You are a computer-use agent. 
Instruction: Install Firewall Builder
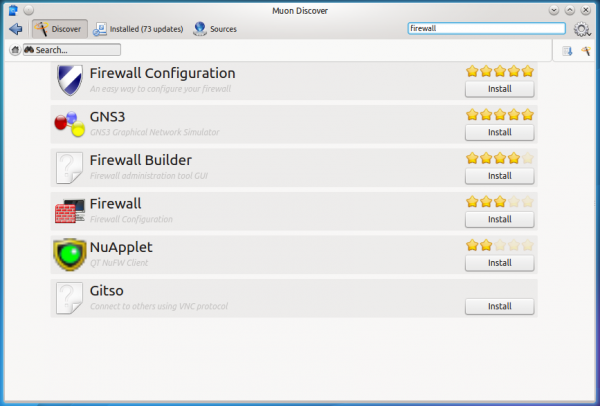pos(499,176)
